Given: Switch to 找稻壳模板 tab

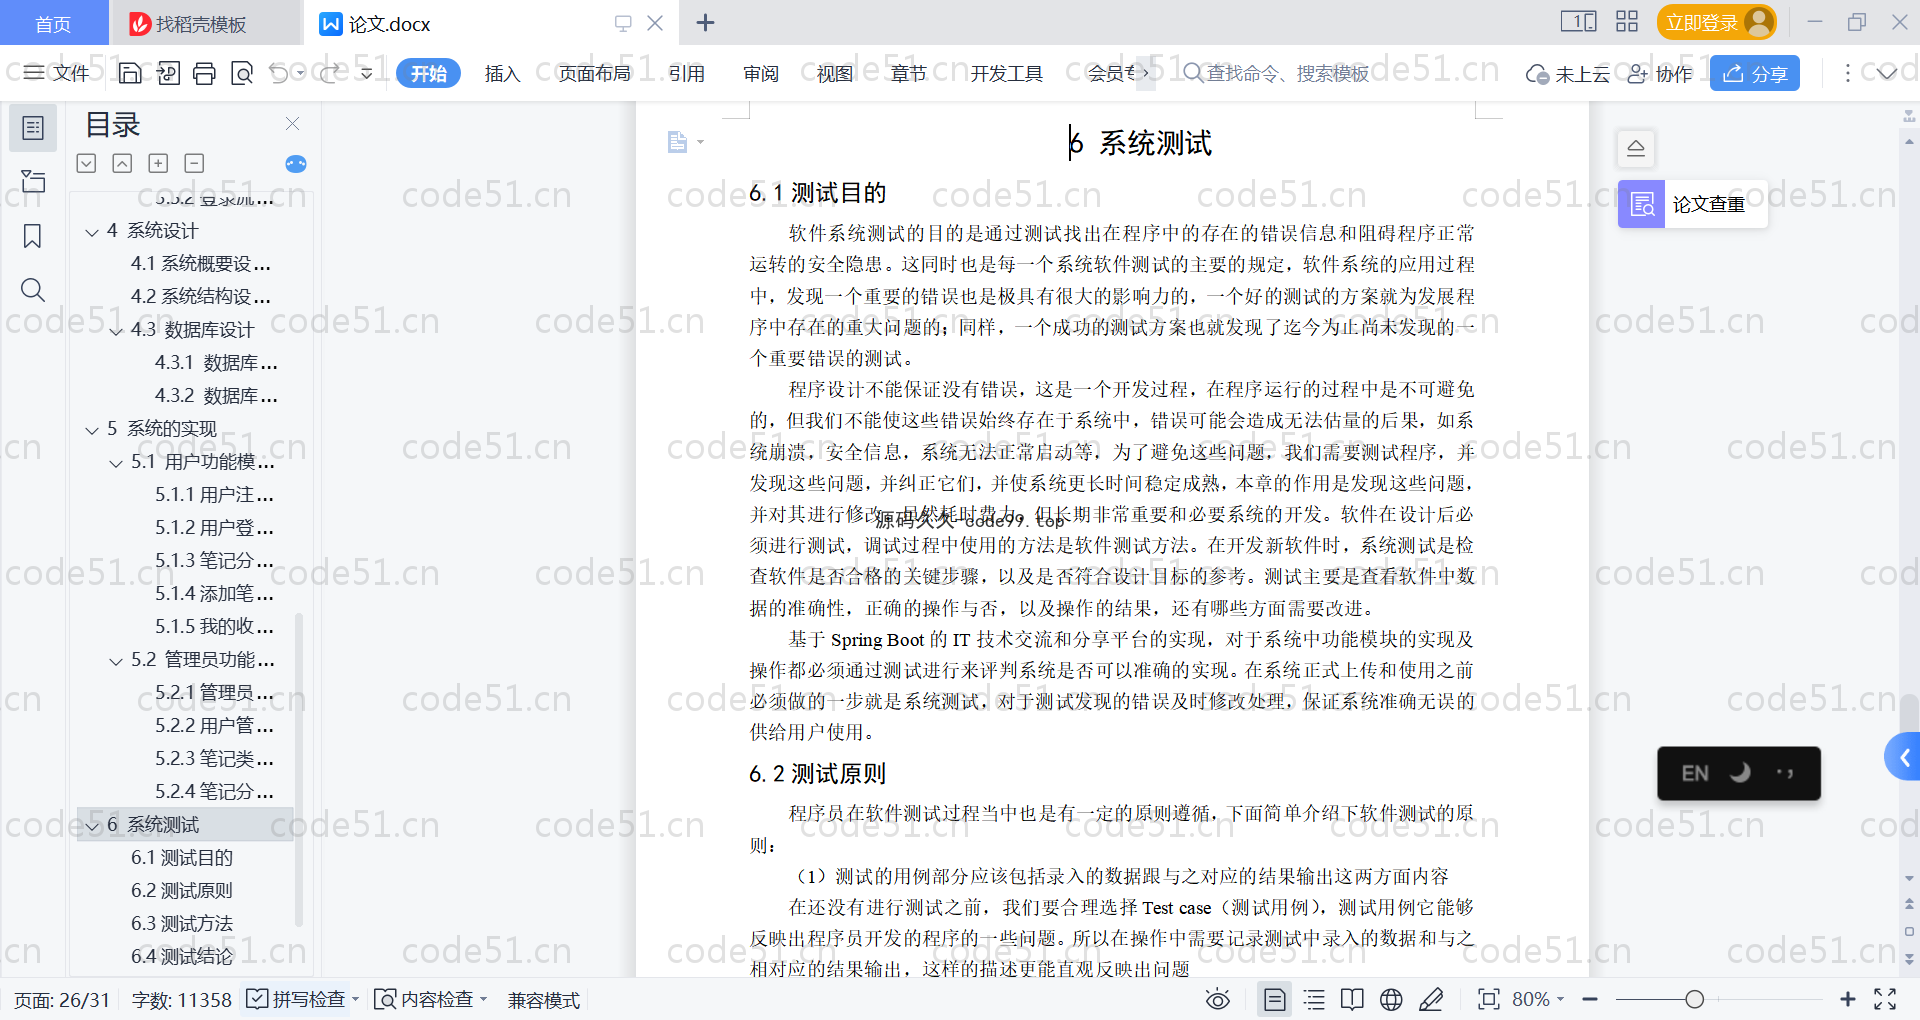Looking at the screenshot, I should pyautogui.click(x=205, y=23).
